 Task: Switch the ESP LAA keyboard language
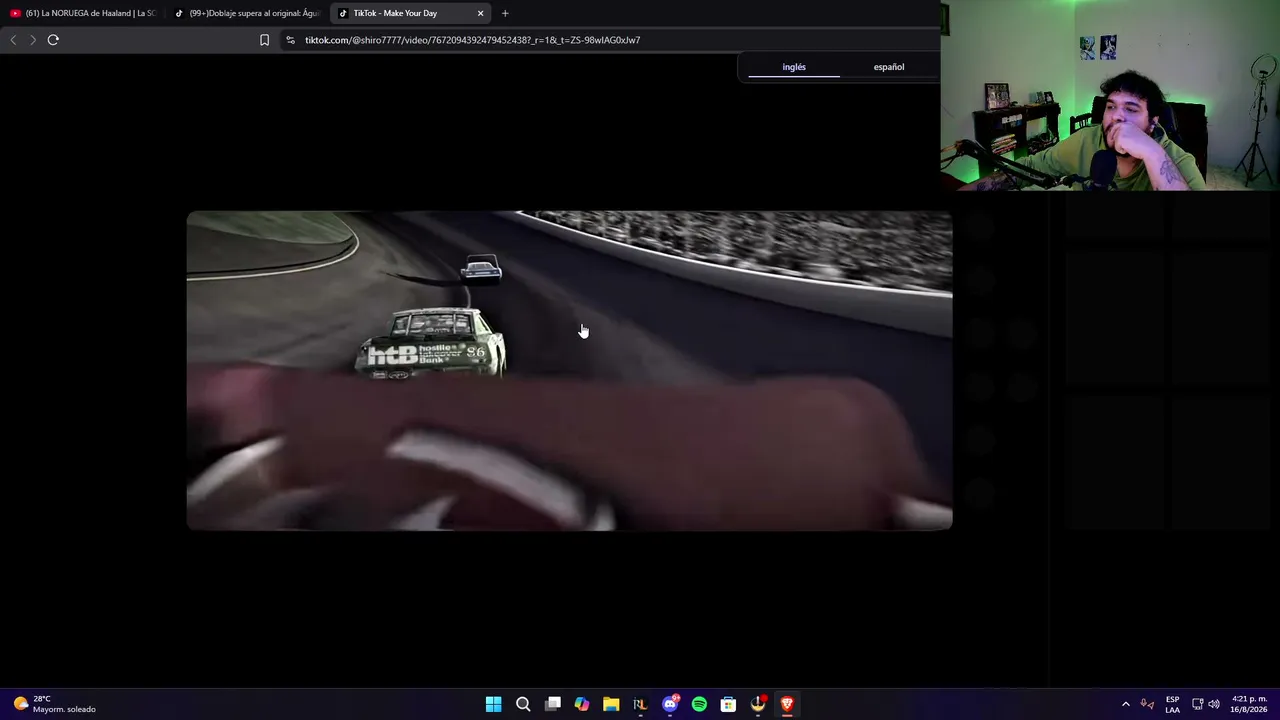click(1172, 704)
